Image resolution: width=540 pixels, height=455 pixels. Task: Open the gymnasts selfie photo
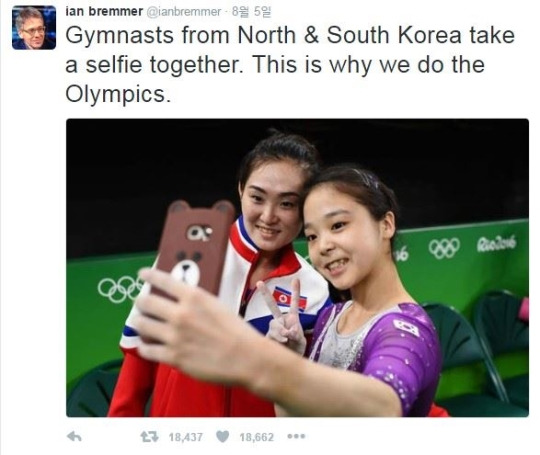pyautogui.click(x=298, y=268)
